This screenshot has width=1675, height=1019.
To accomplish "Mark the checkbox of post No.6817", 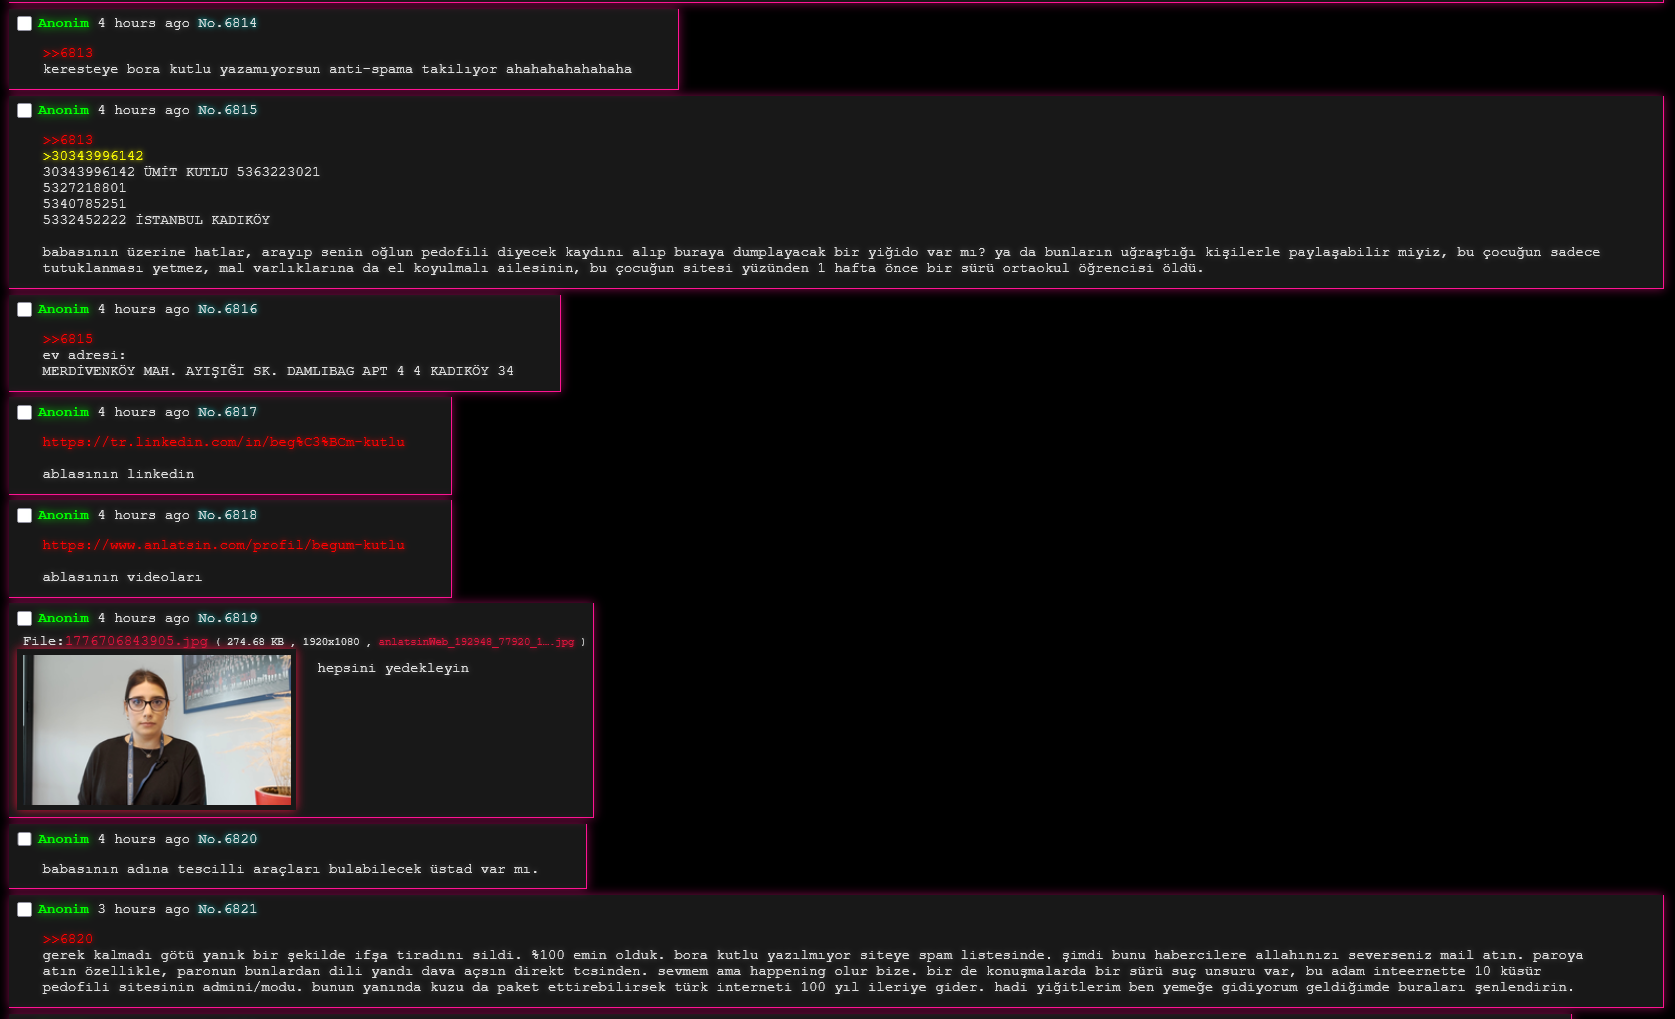I will 25,413.
